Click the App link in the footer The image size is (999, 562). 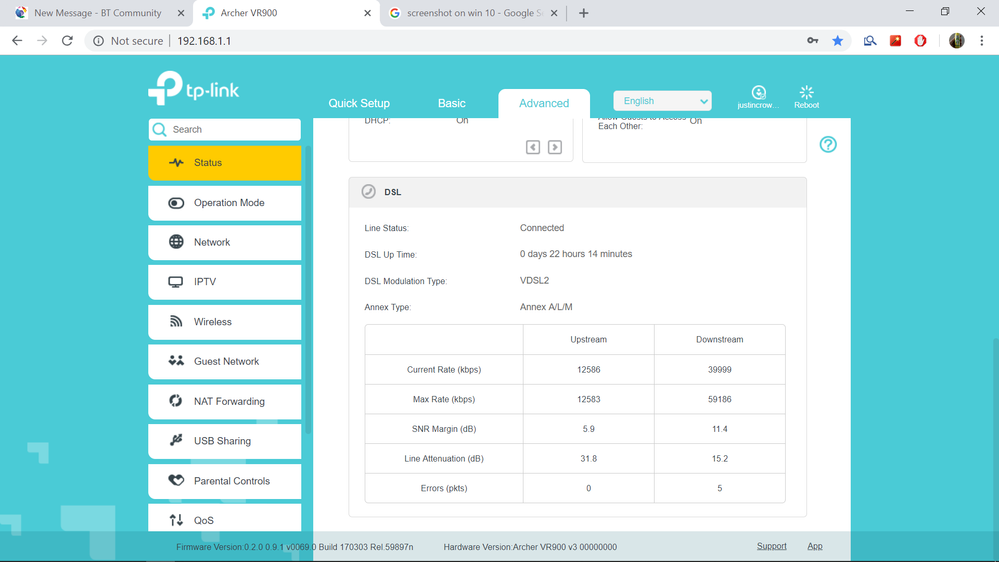(x=815, y=546)
